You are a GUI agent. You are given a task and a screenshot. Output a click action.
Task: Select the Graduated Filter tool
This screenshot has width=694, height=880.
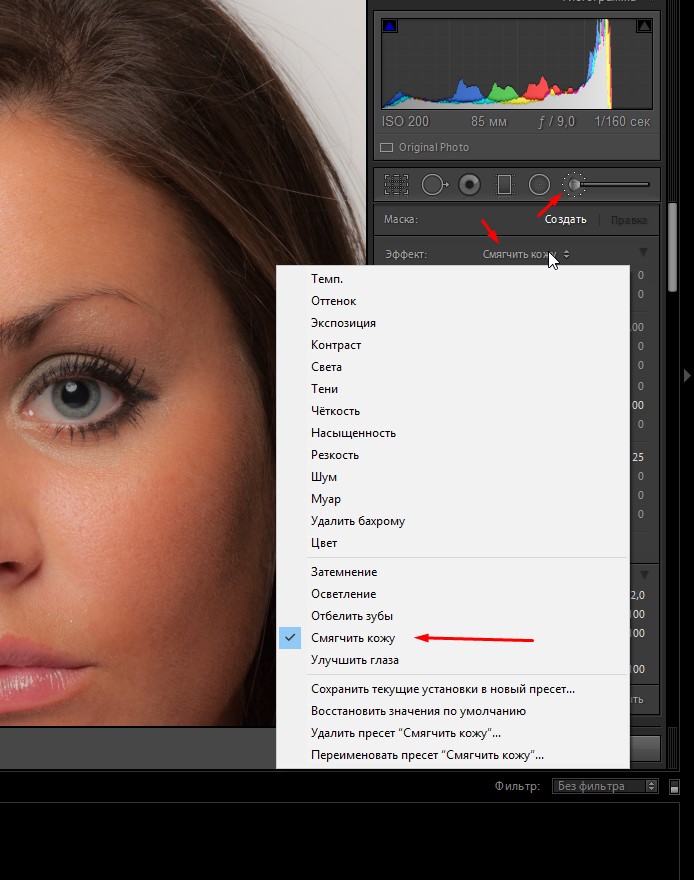point(504,184)
